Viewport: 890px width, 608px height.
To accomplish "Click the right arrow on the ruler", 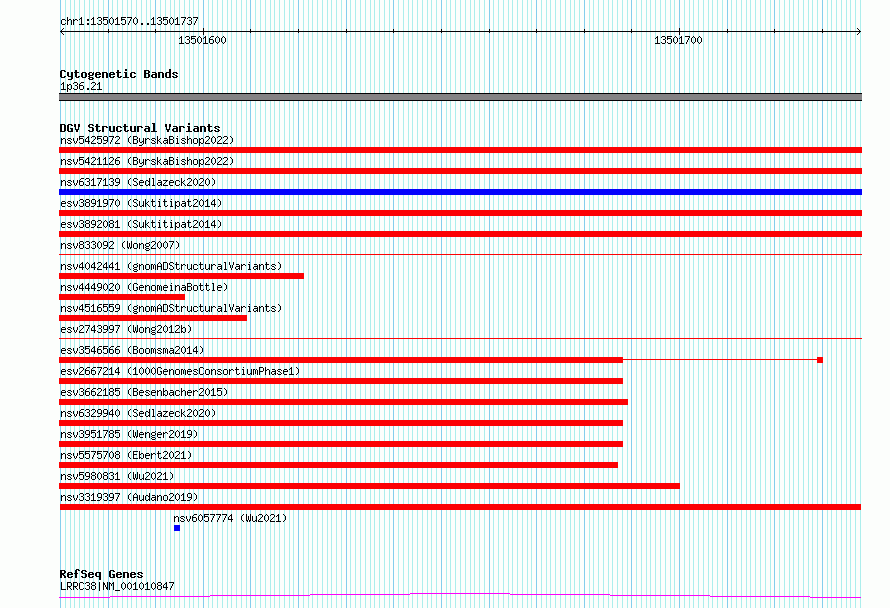I will point(859,32).
